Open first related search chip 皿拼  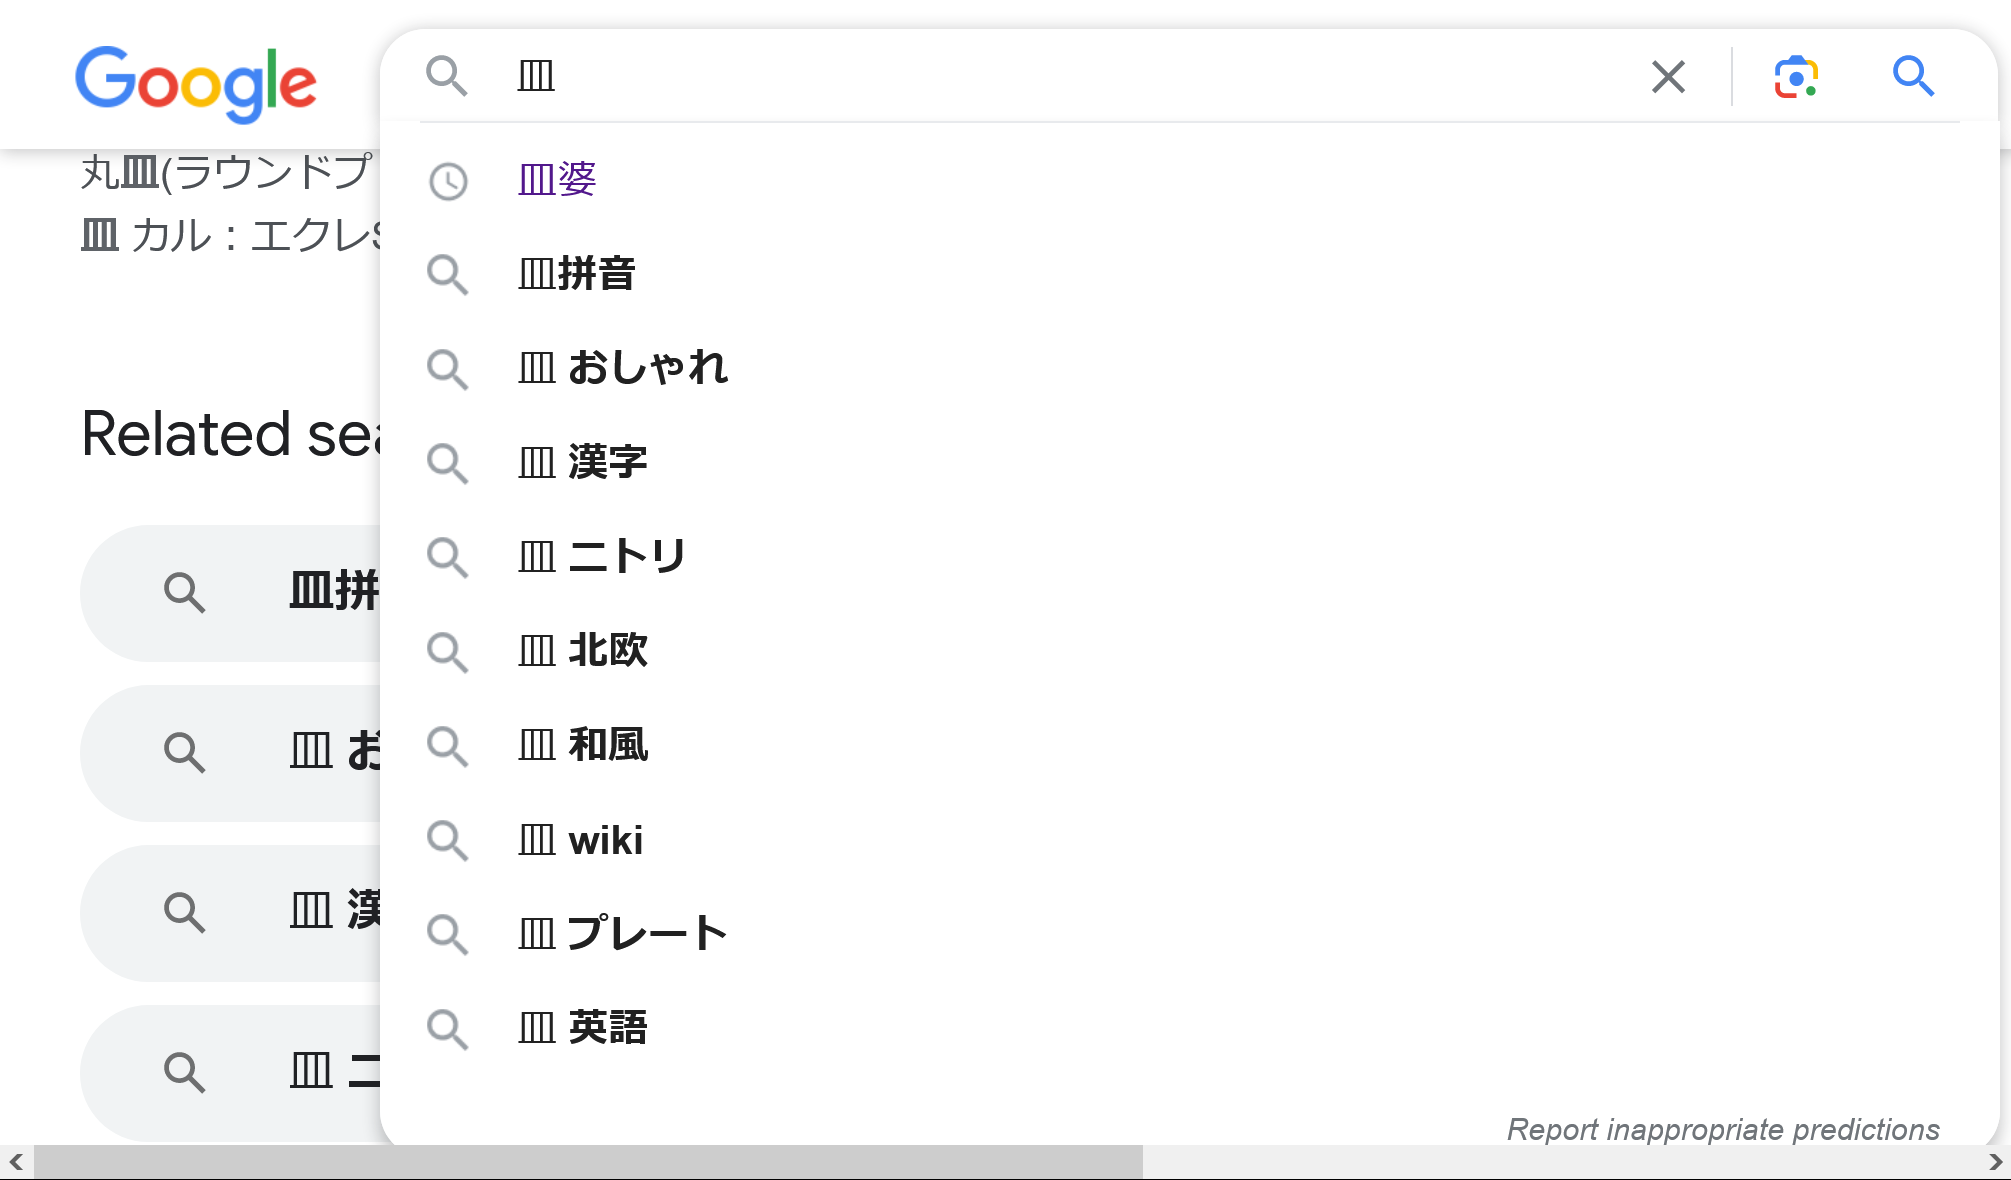pyautogui.click(x=231, y=593)
